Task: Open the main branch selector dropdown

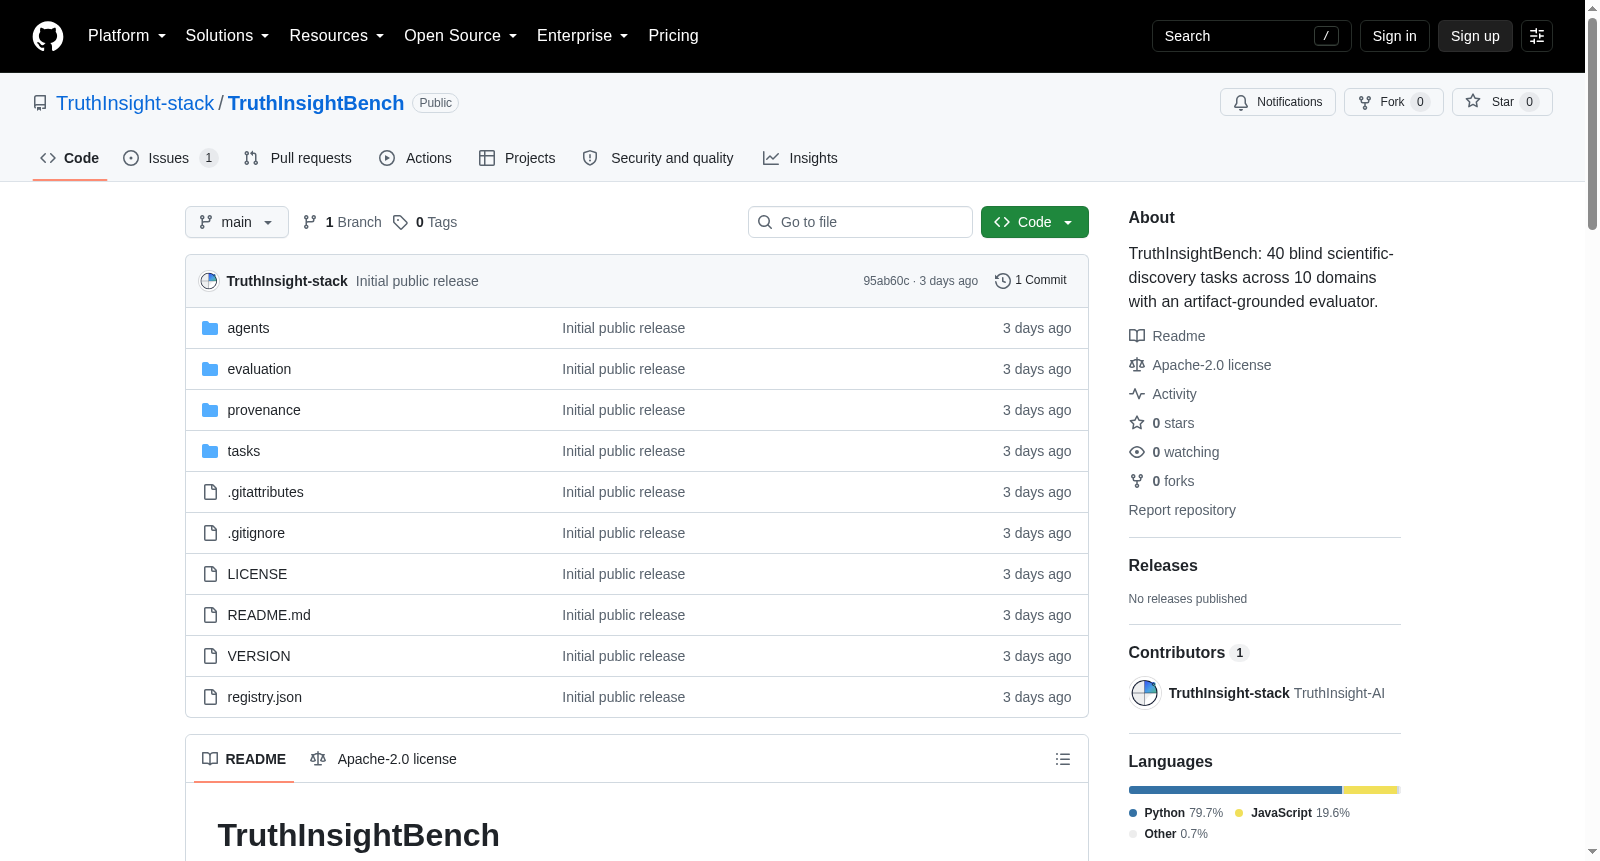Action: [x=237, y=222]
